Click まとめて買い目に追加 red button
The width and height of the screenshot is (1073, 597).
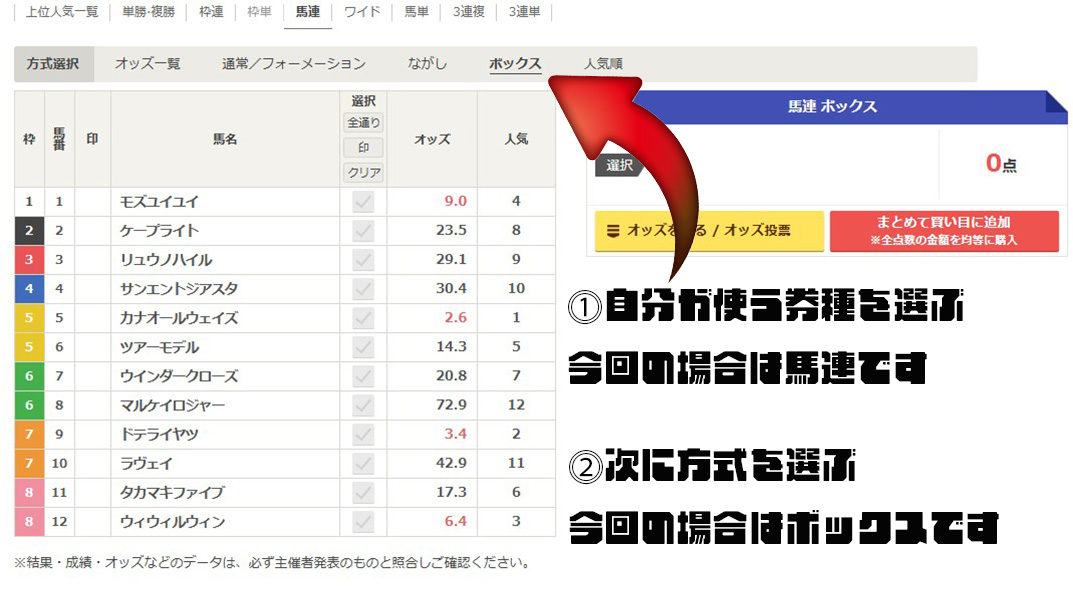point(943,231)
